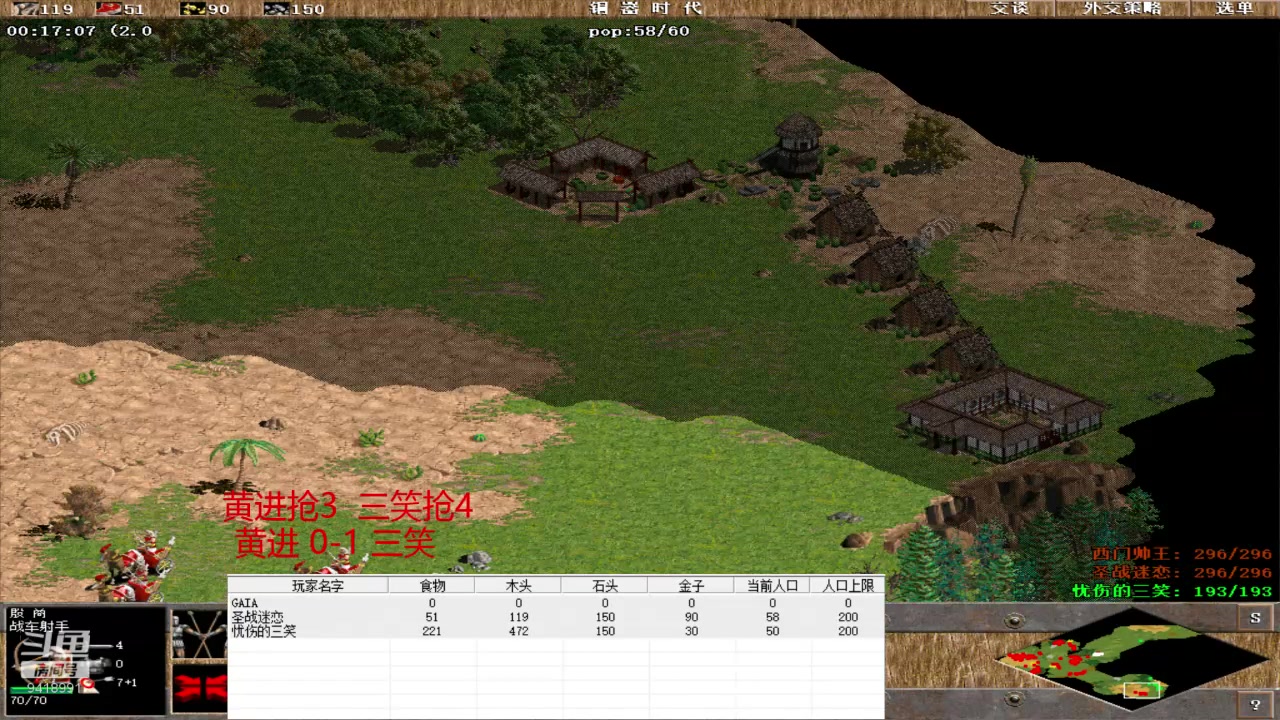1280x720 pixels.
Task: Click the 殷商 civilization label
Action: pyautogui.click(x=28, y=613)
